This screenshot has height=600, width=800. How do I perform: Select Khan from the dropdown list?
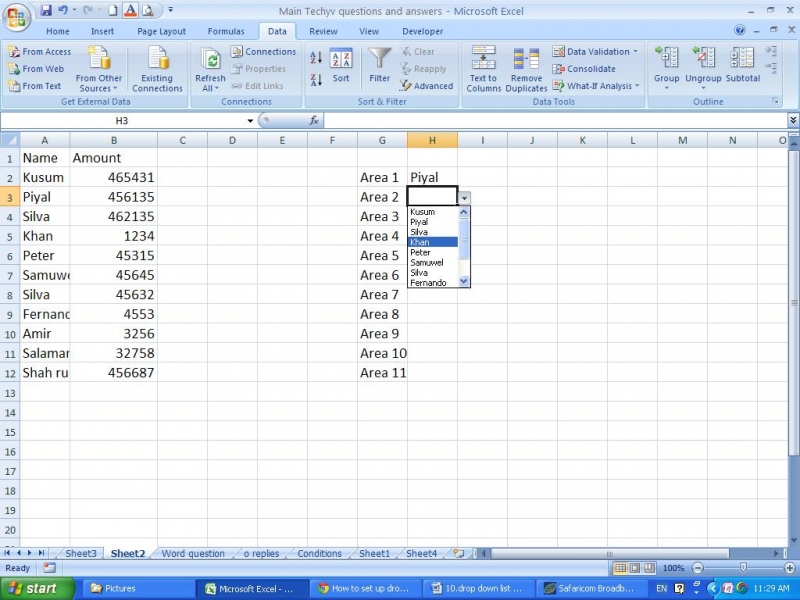[x=432, y=242]
